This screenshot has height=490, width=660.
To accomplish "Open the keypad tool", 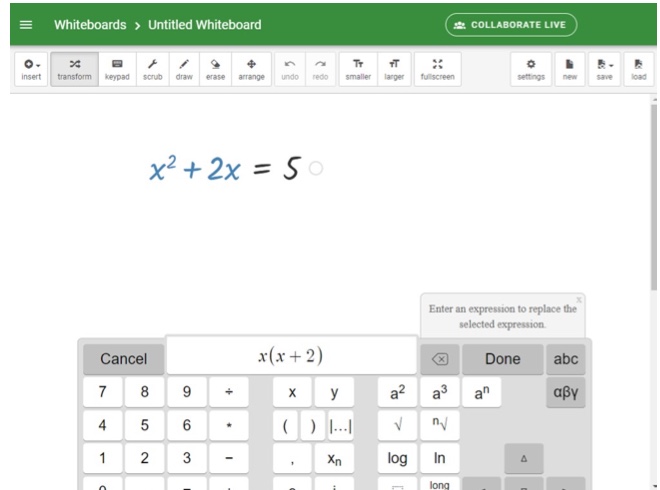I will point(117,69).
